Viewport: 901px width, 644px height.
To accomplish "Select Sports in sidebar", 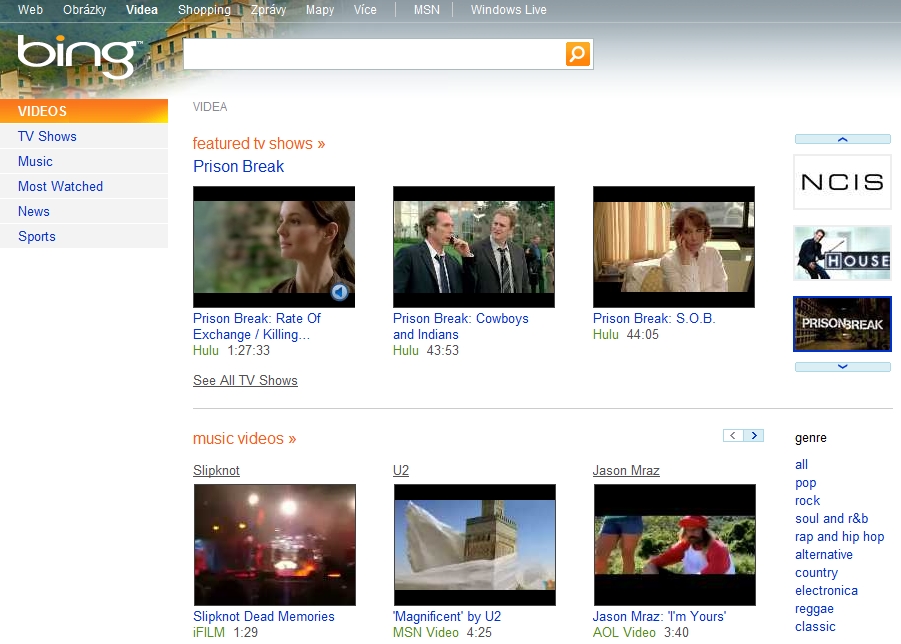I will [x=84, y=236].
